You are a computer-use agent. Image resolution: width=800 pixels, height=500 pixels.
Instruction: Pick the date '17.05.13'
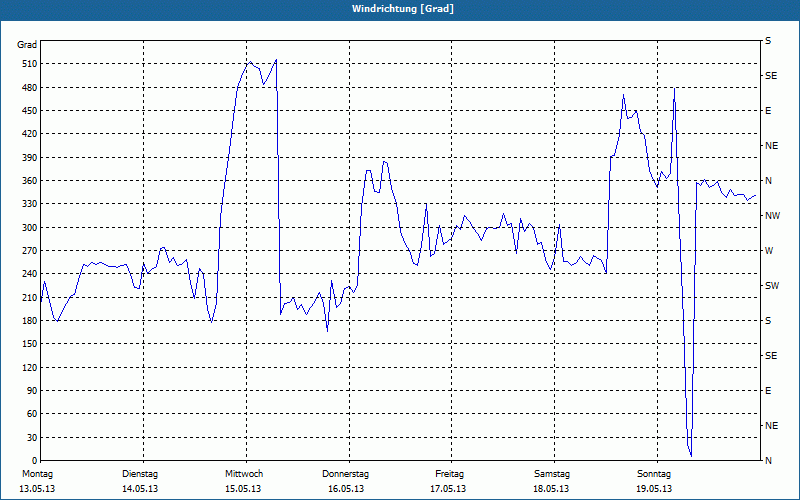[448, 489]
